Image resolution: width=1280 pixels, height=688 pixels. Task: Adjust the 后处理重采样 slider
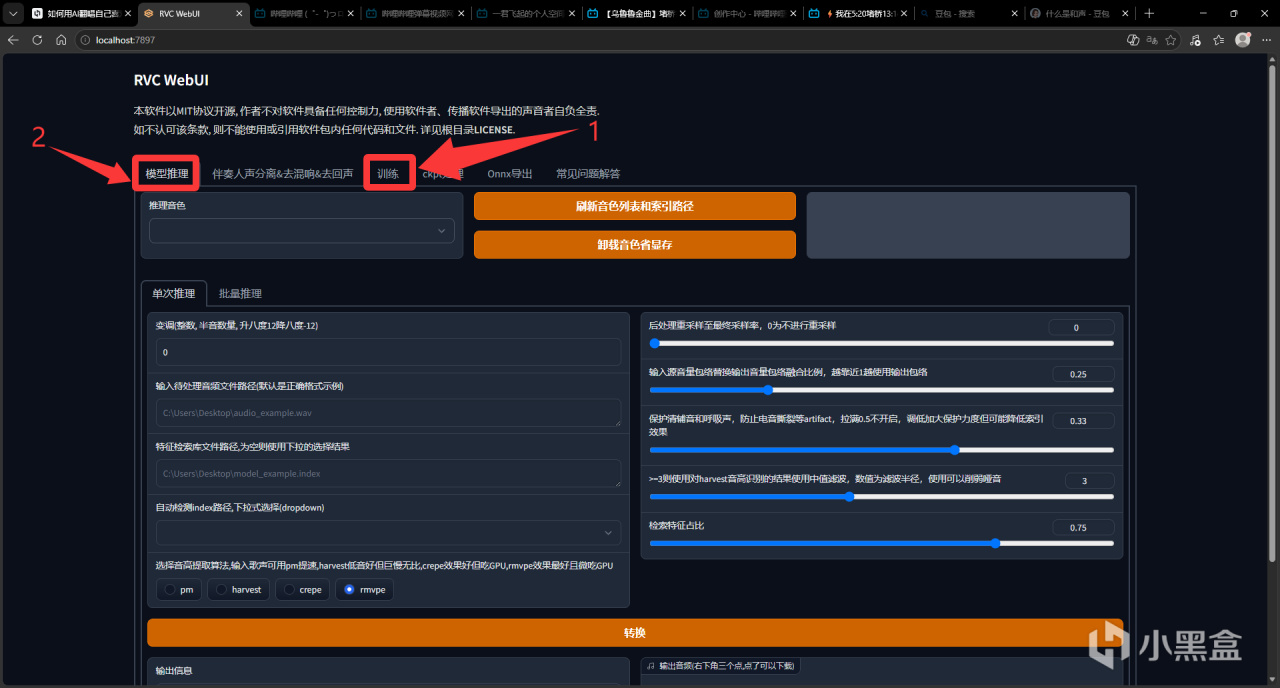[881, 343]
